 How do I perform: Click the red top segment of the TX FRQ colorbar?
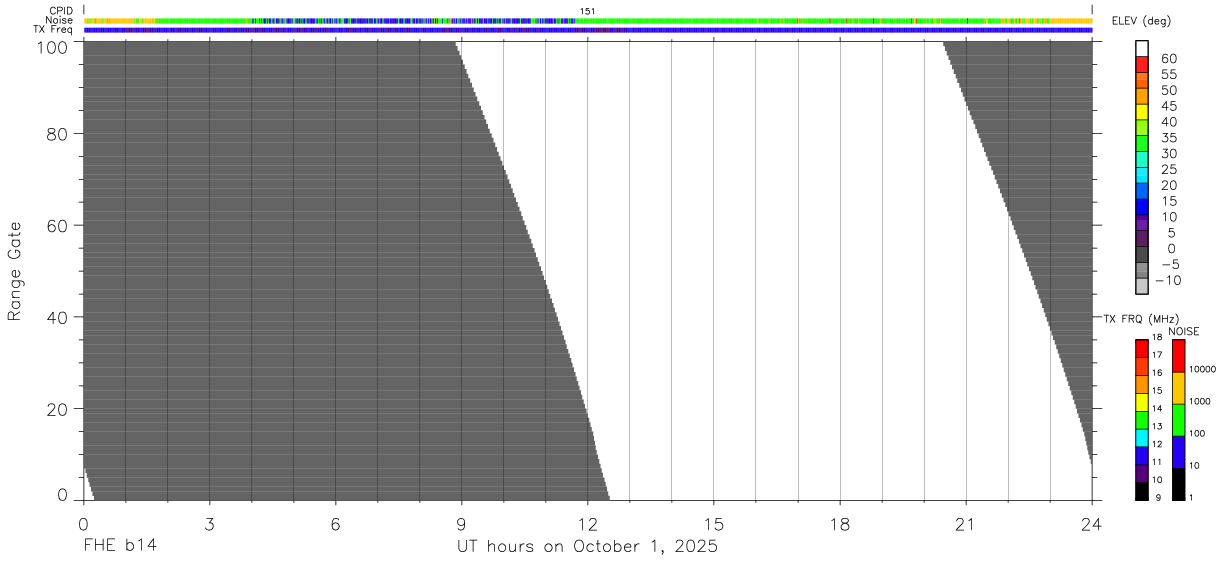tap(1142, 348)
